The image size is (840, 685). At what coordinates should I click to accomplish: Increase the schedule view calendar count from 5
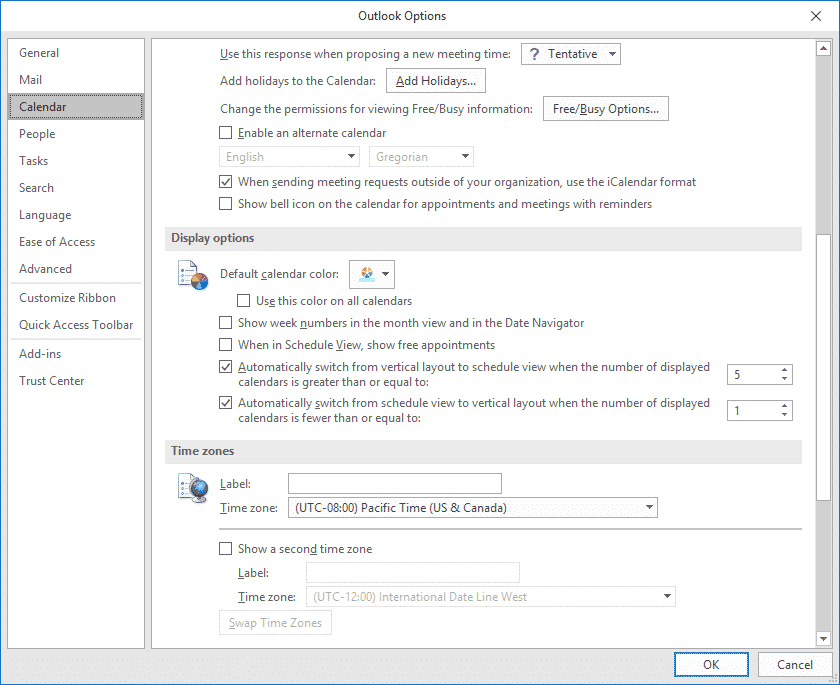point(784,370)
